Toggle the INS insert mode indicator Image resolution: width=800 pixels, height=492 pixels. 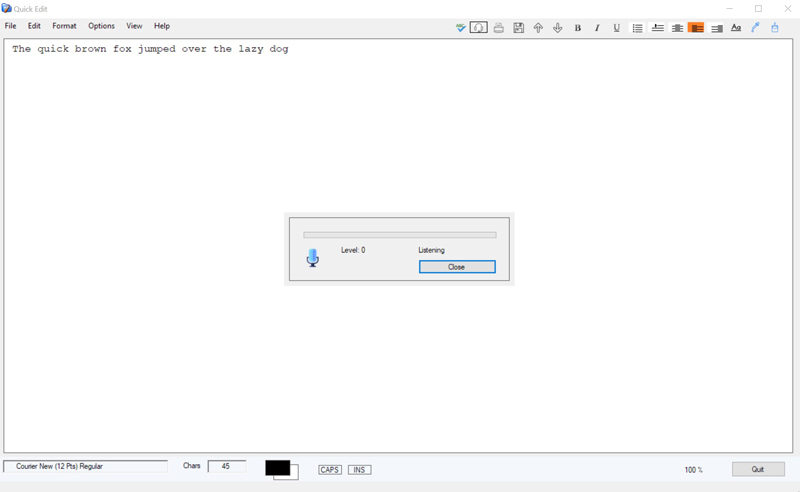[359, 470]
